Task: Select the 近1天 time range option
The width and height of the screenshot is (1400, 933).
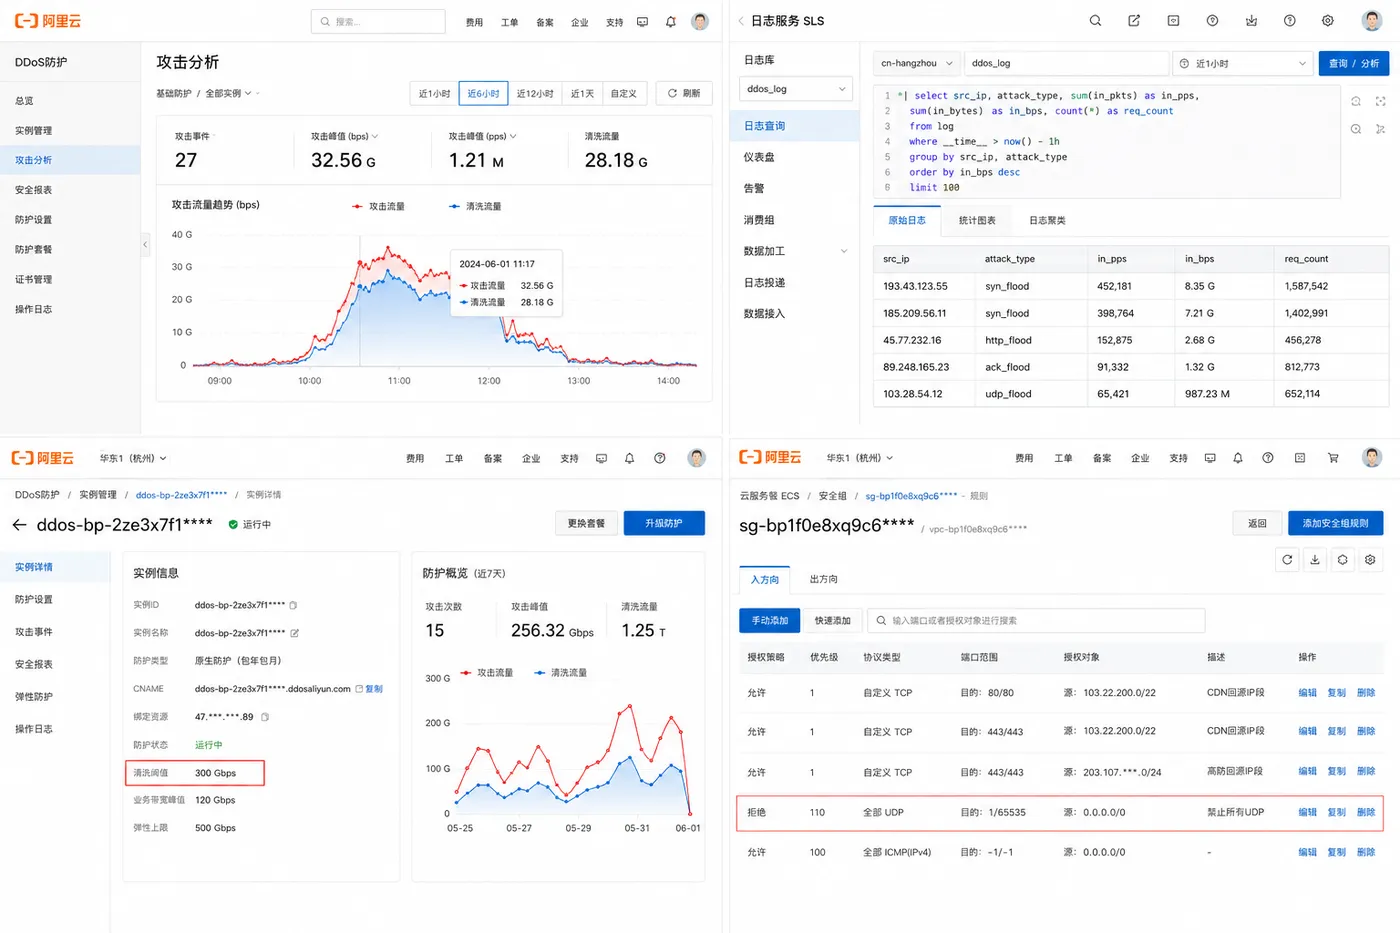Action: 582,93
